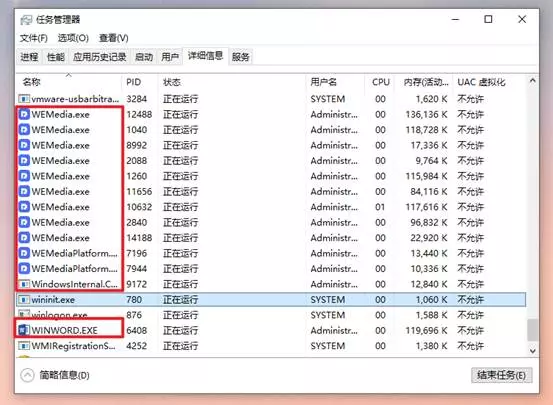Click the WindowsInternal.C... process icon
This screenshot has width=553, height=405.
point(24,284)
